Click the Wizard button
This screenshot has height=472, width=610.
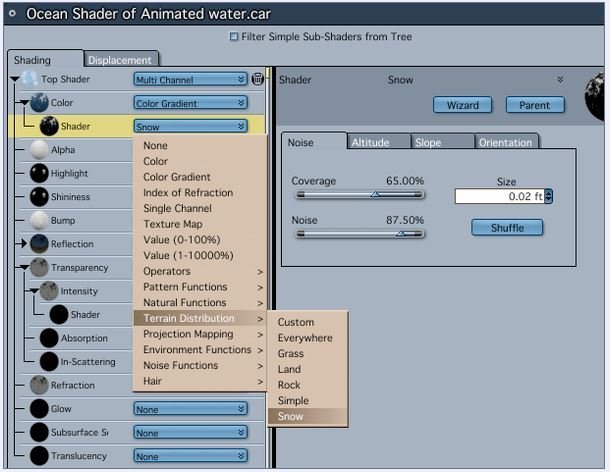(x=463, y=105)
